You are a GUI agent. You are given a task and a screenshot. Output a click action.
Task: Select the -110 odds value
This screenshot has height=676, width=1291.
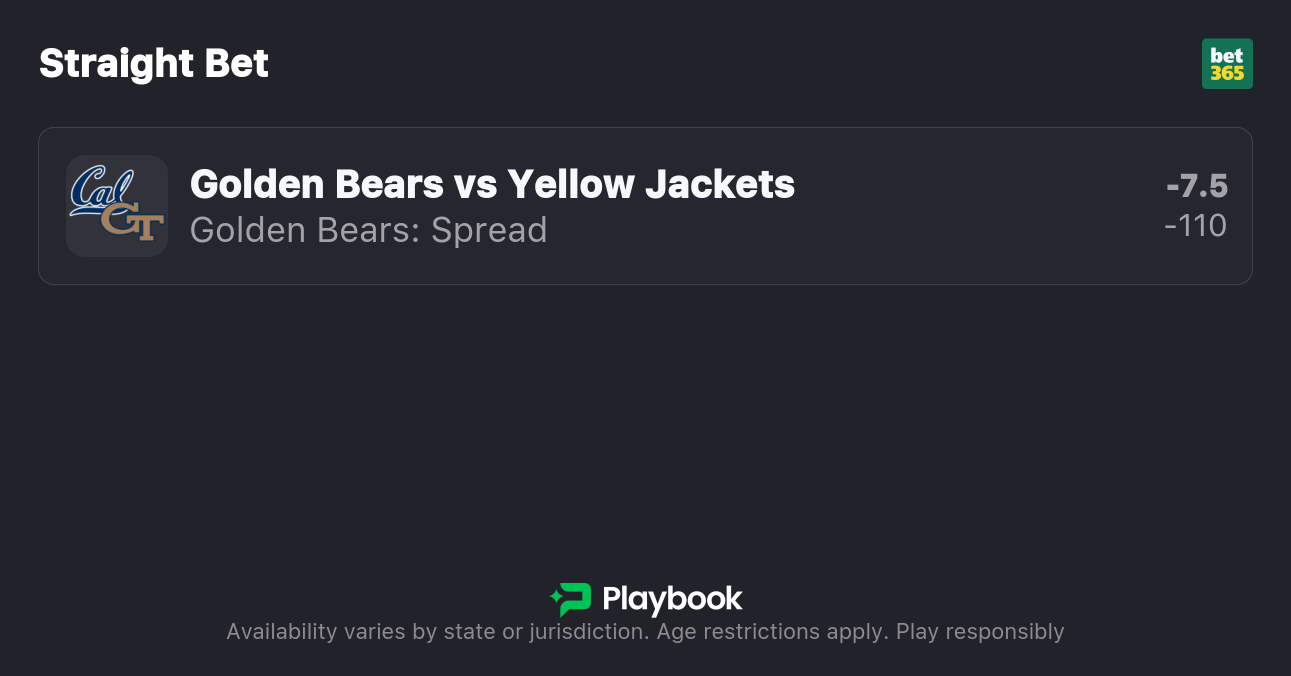(x=1195, y=226)
